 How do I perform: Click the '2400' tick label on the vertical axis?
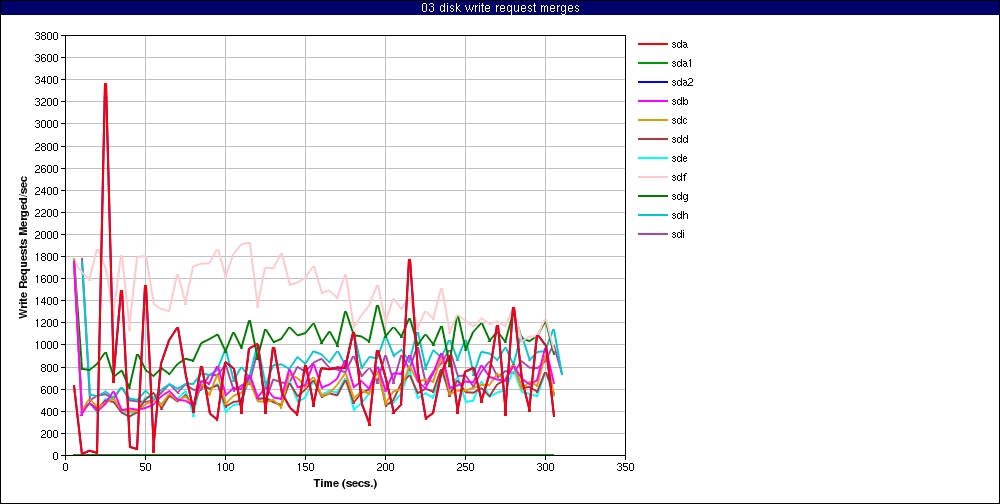[x=48, y=190]
